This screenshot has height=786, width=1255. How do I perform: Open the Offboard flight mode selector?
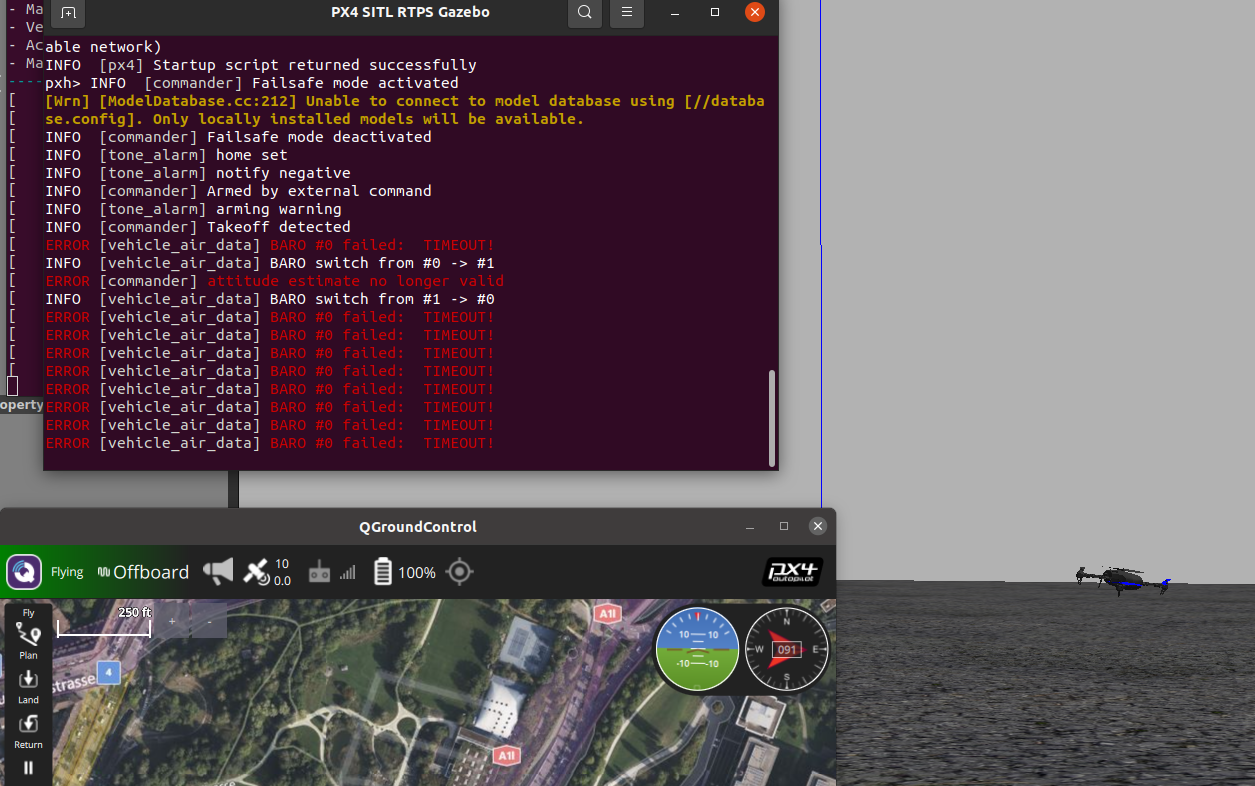click(x=143, y=572)
